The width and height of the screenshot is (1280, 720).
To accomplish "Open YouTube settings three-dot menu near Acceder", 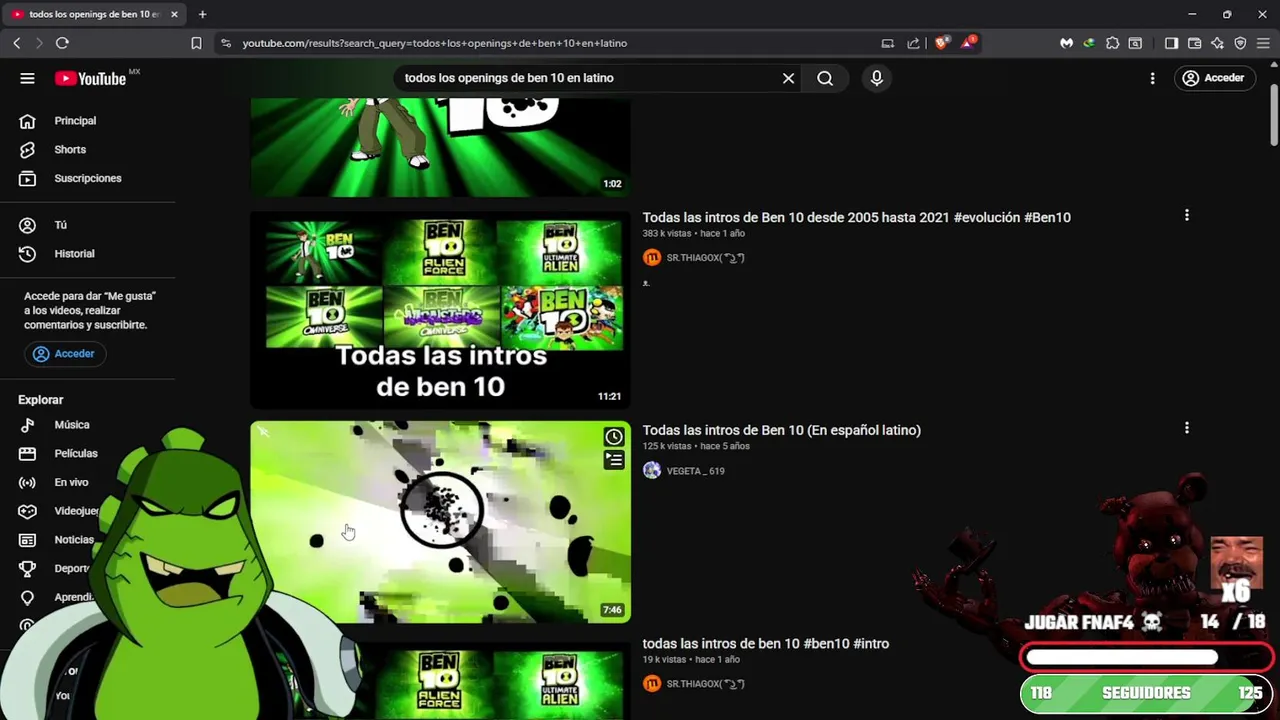I will click(1152, 78).
